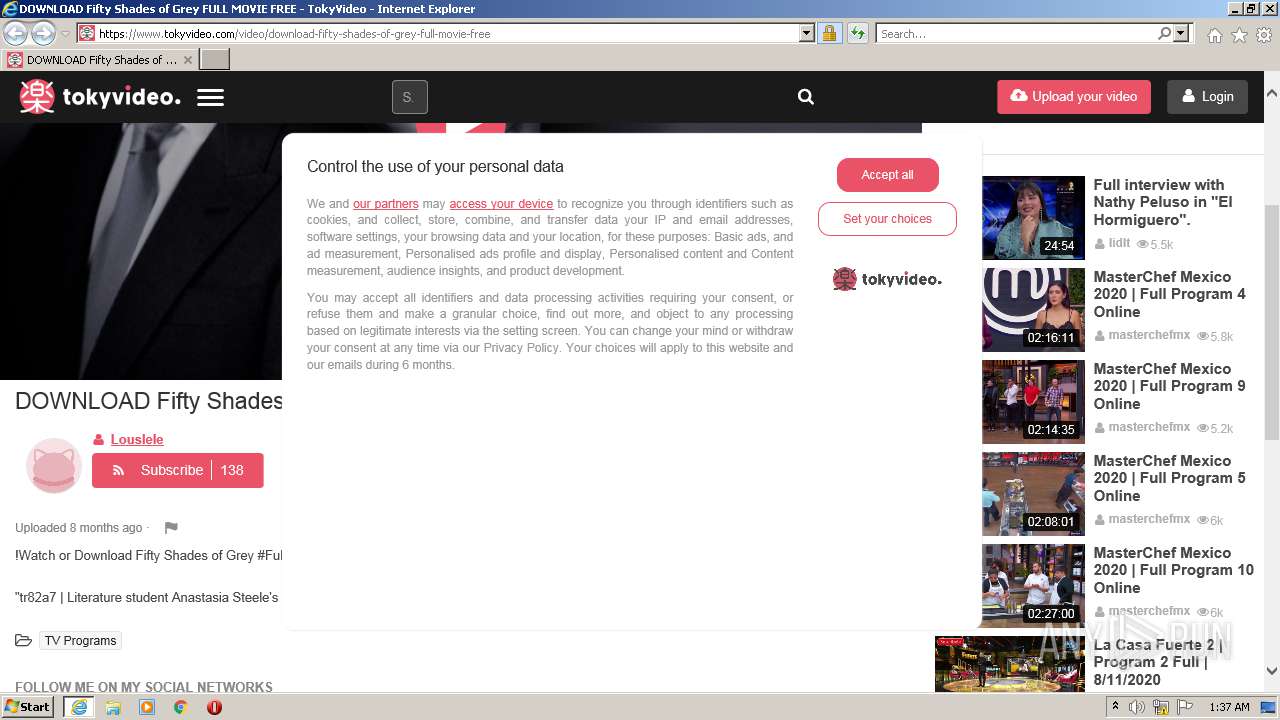The image size is (1280, 720).
Task: Select the DOWNLOAD Fifty Shades tab
Action: coord(100,60)
